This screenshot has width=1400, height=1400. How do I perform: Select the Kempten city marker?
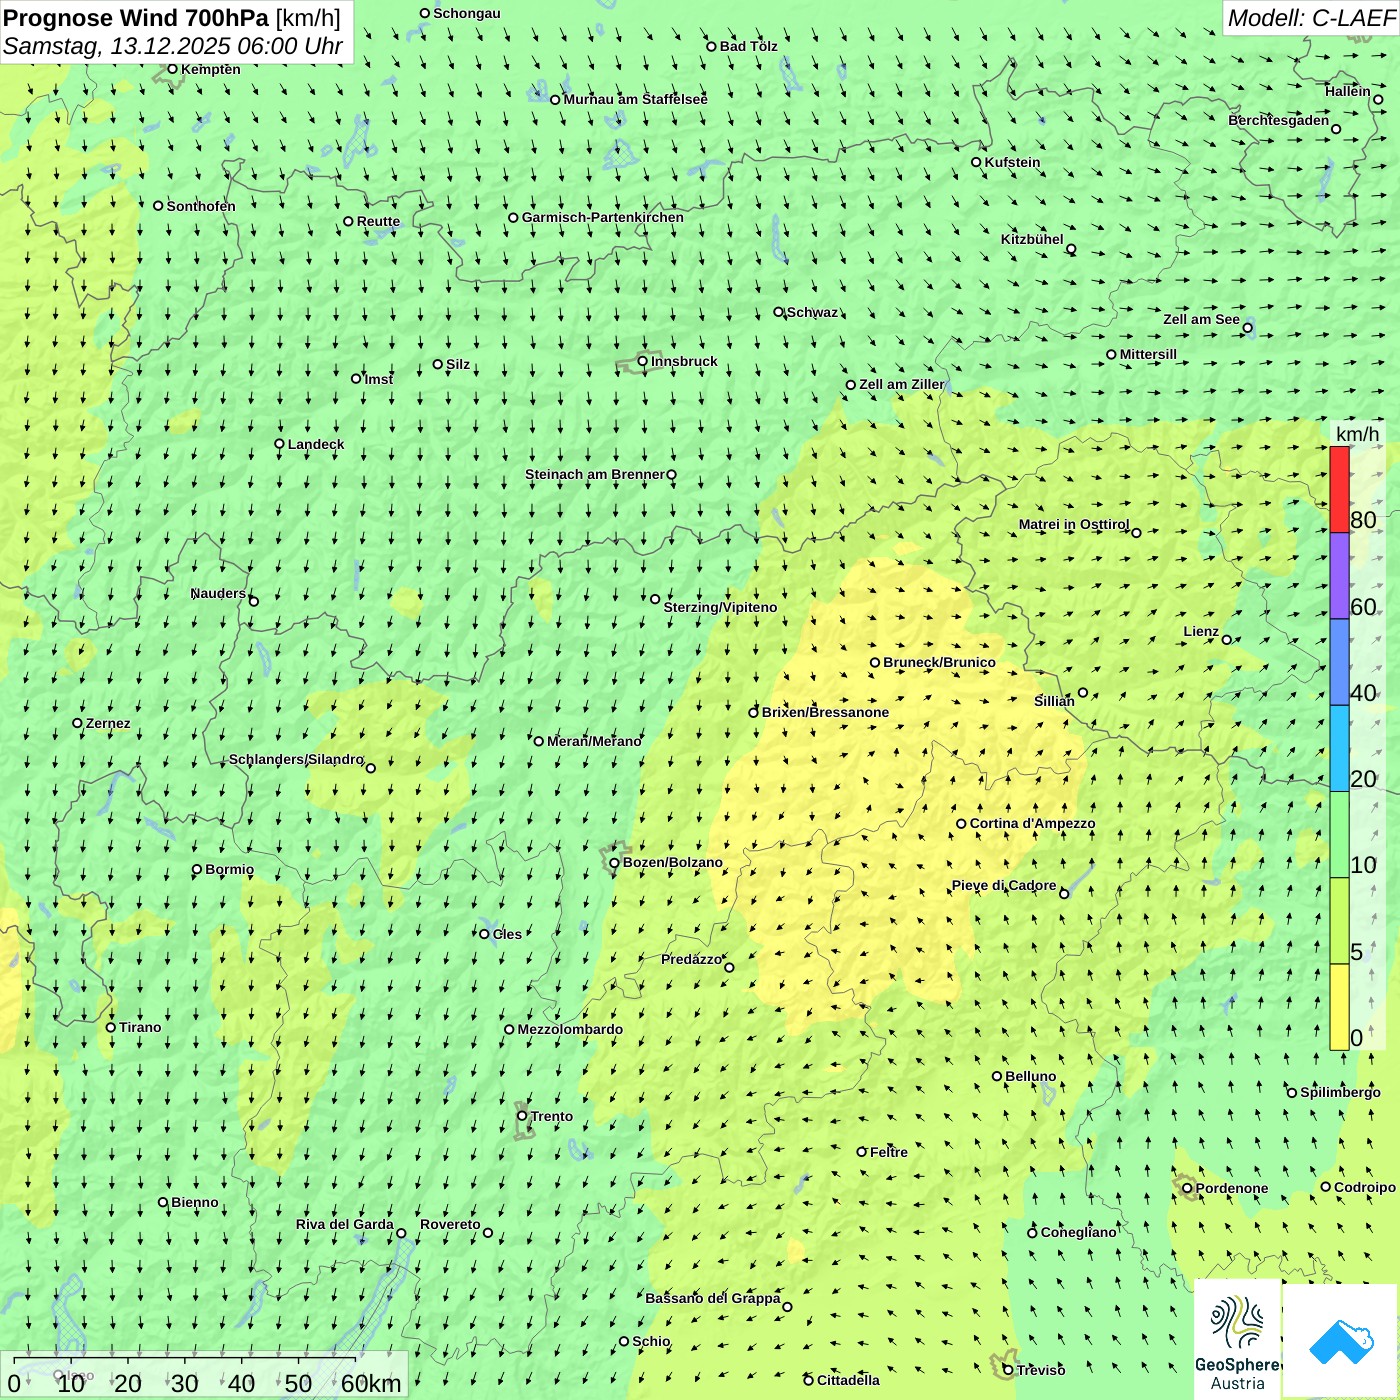pos(172,69)
